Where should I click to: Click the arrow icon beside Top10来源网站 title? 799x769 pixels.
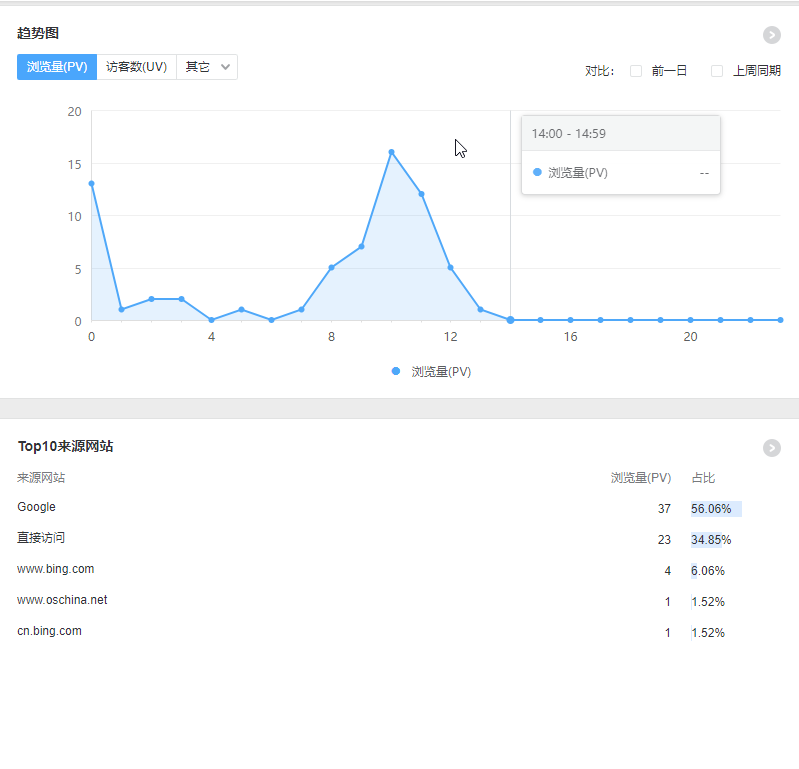(x=771, y=448)
